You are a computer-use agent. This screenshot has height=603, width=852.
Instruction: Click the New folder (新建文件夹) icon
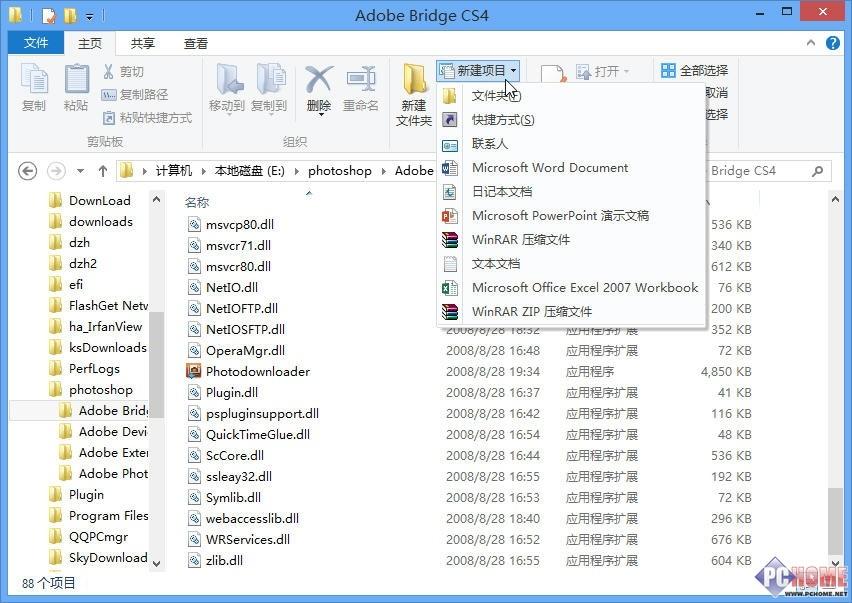[414, 95]
